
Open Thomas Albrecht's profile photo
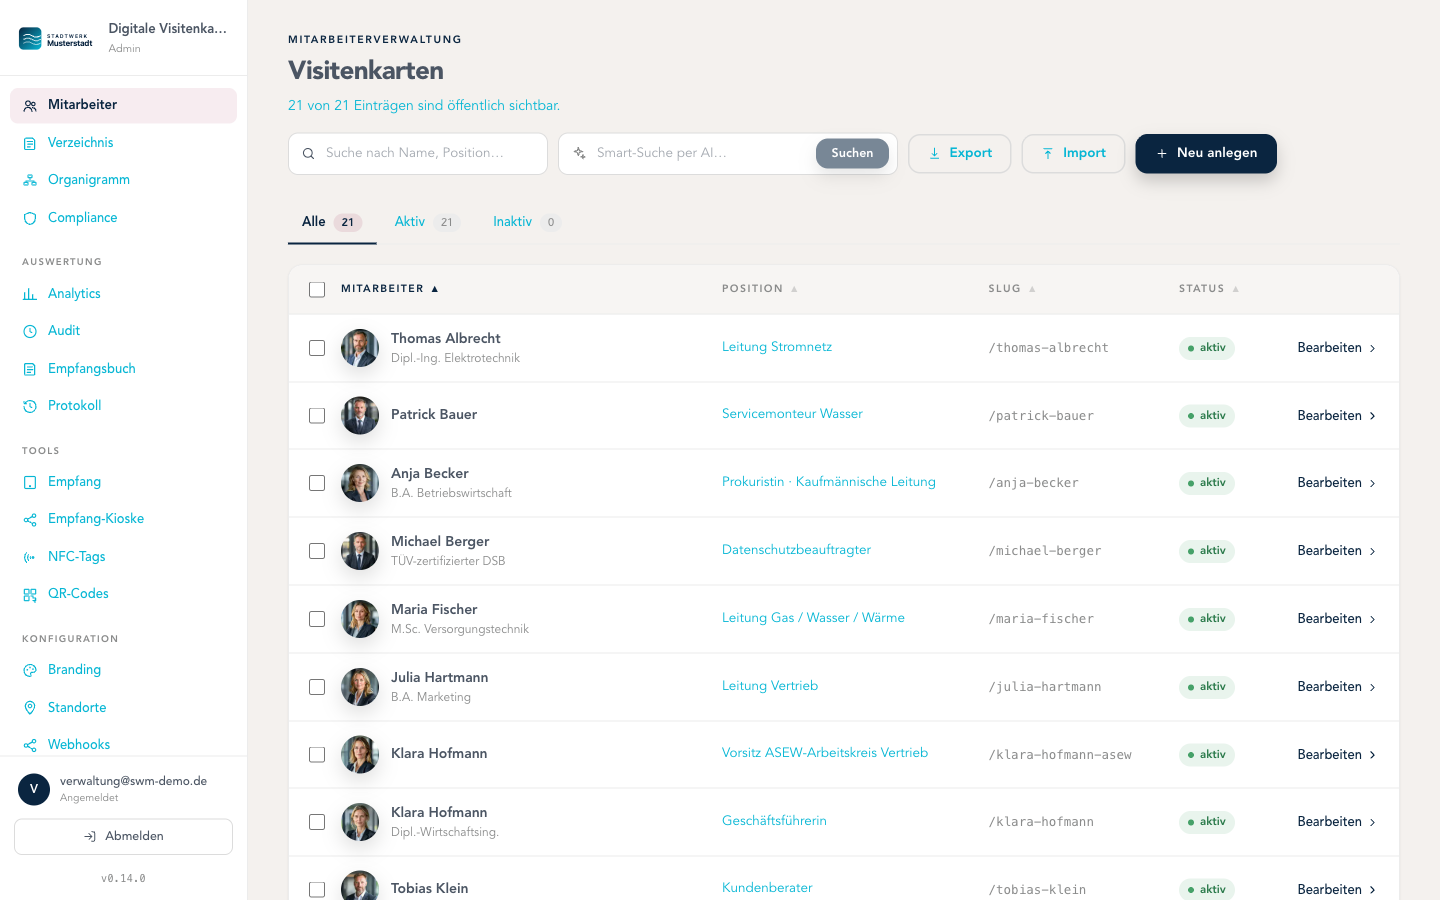360,348
